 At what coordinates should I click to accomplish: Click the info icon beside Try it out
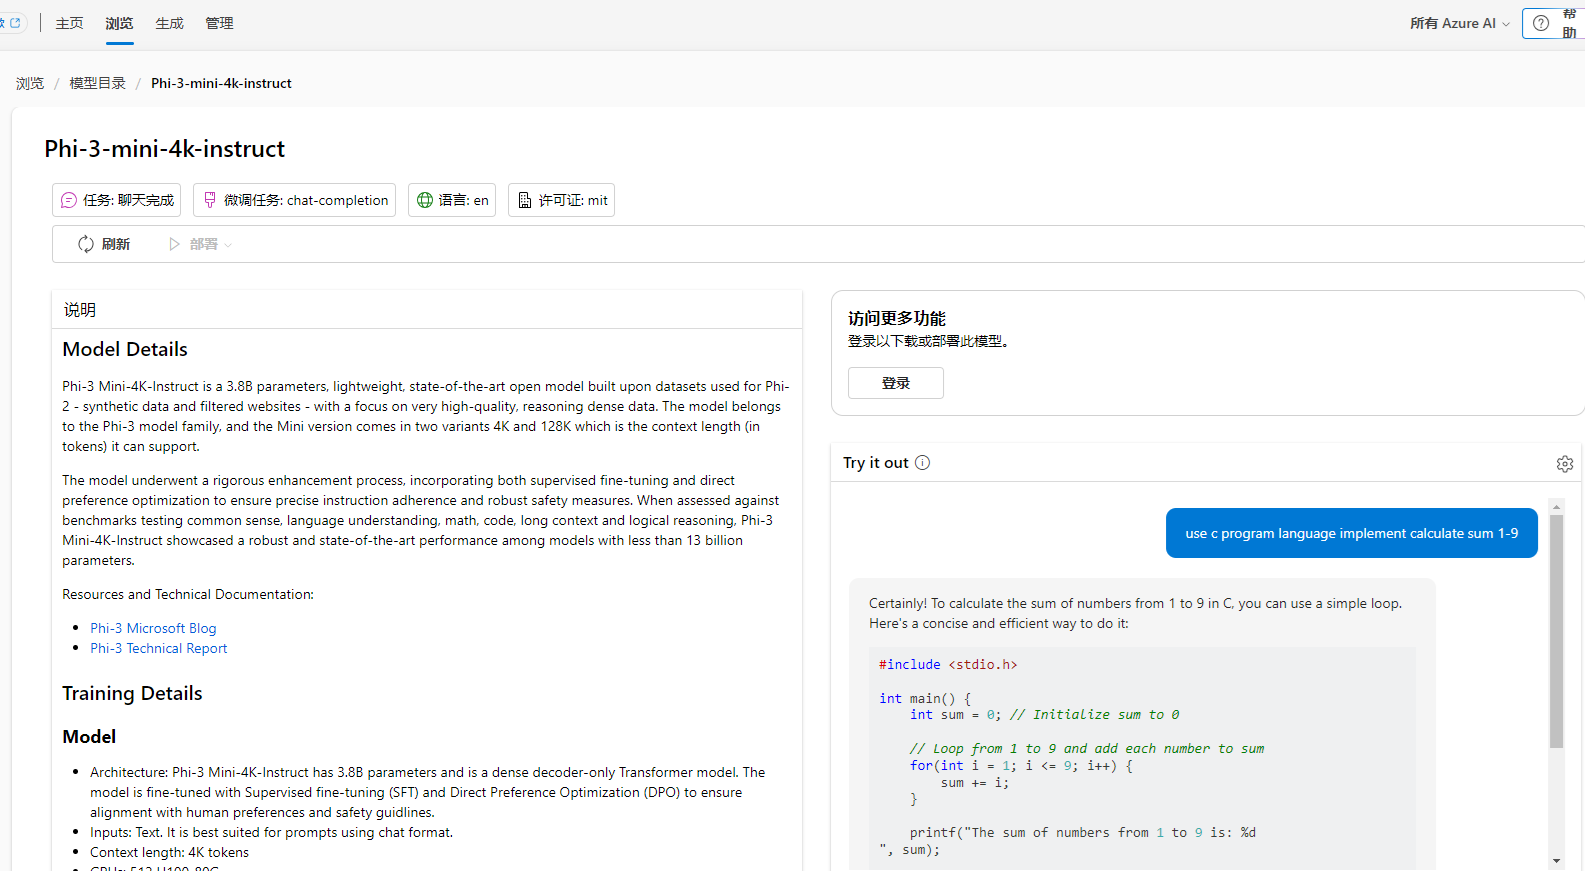coord(922,463)
